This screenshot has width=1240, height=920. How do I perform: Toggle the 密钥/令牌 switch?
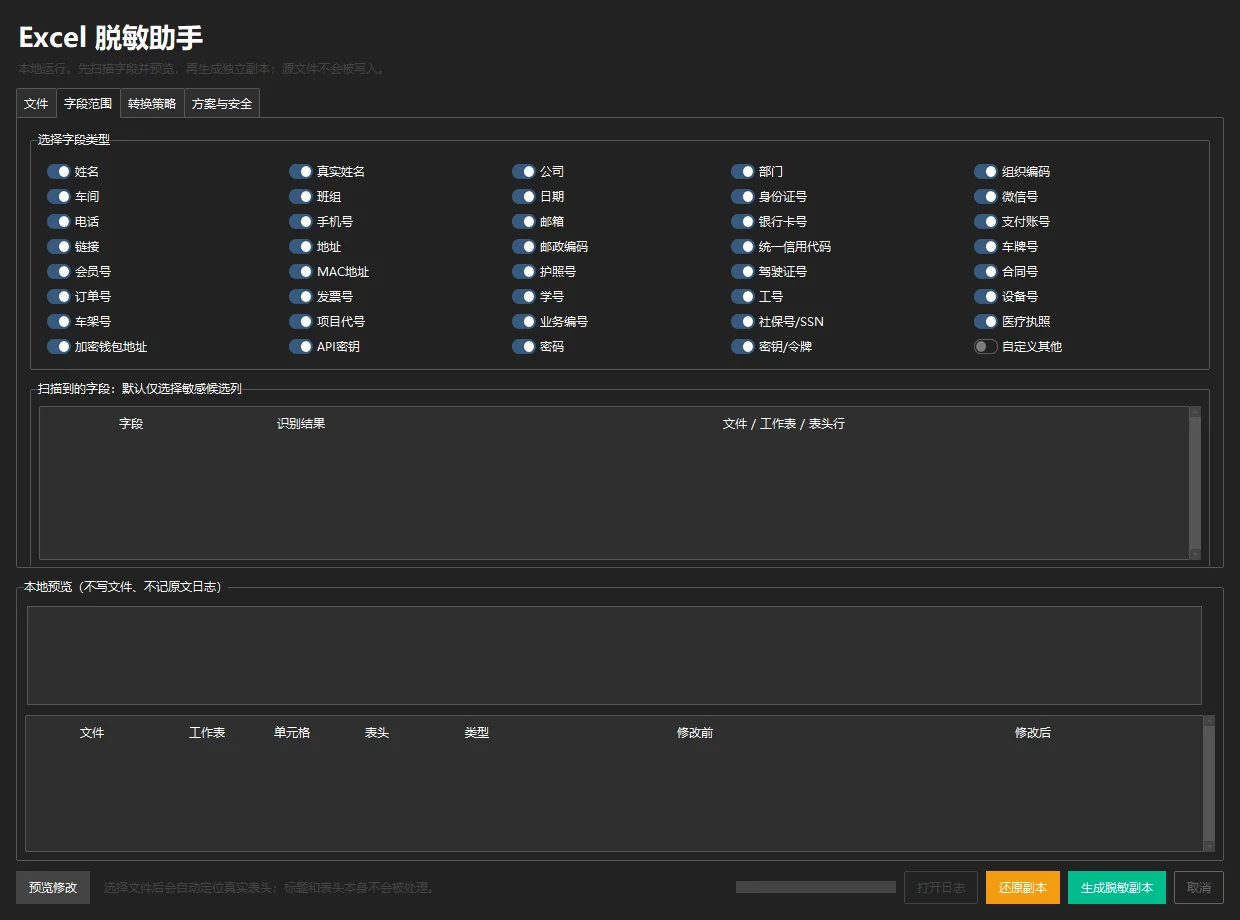[x=743, y=347]
